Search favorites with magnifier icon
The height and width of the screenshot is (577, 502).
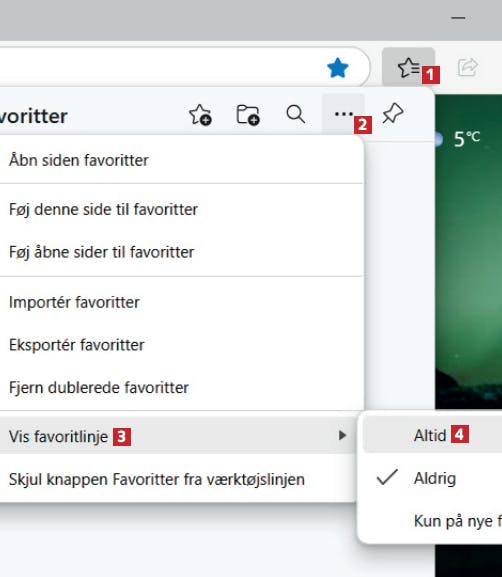(x=296, y=114)
